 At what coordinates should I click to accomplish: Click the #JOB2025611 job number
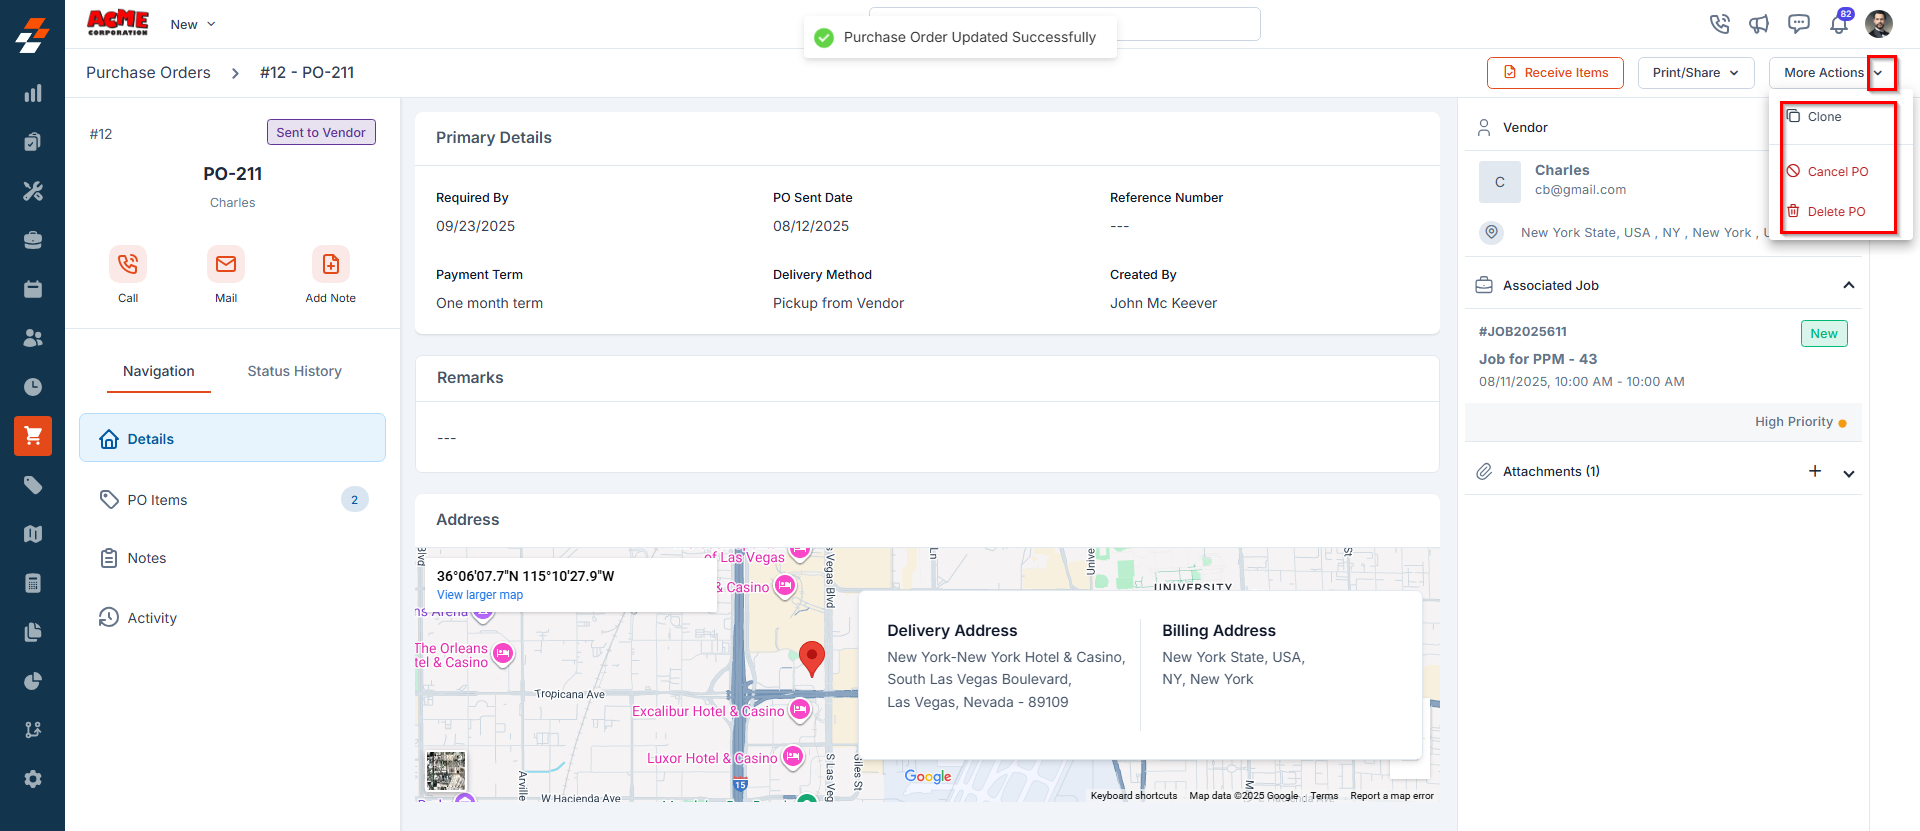click(1523, 331)
